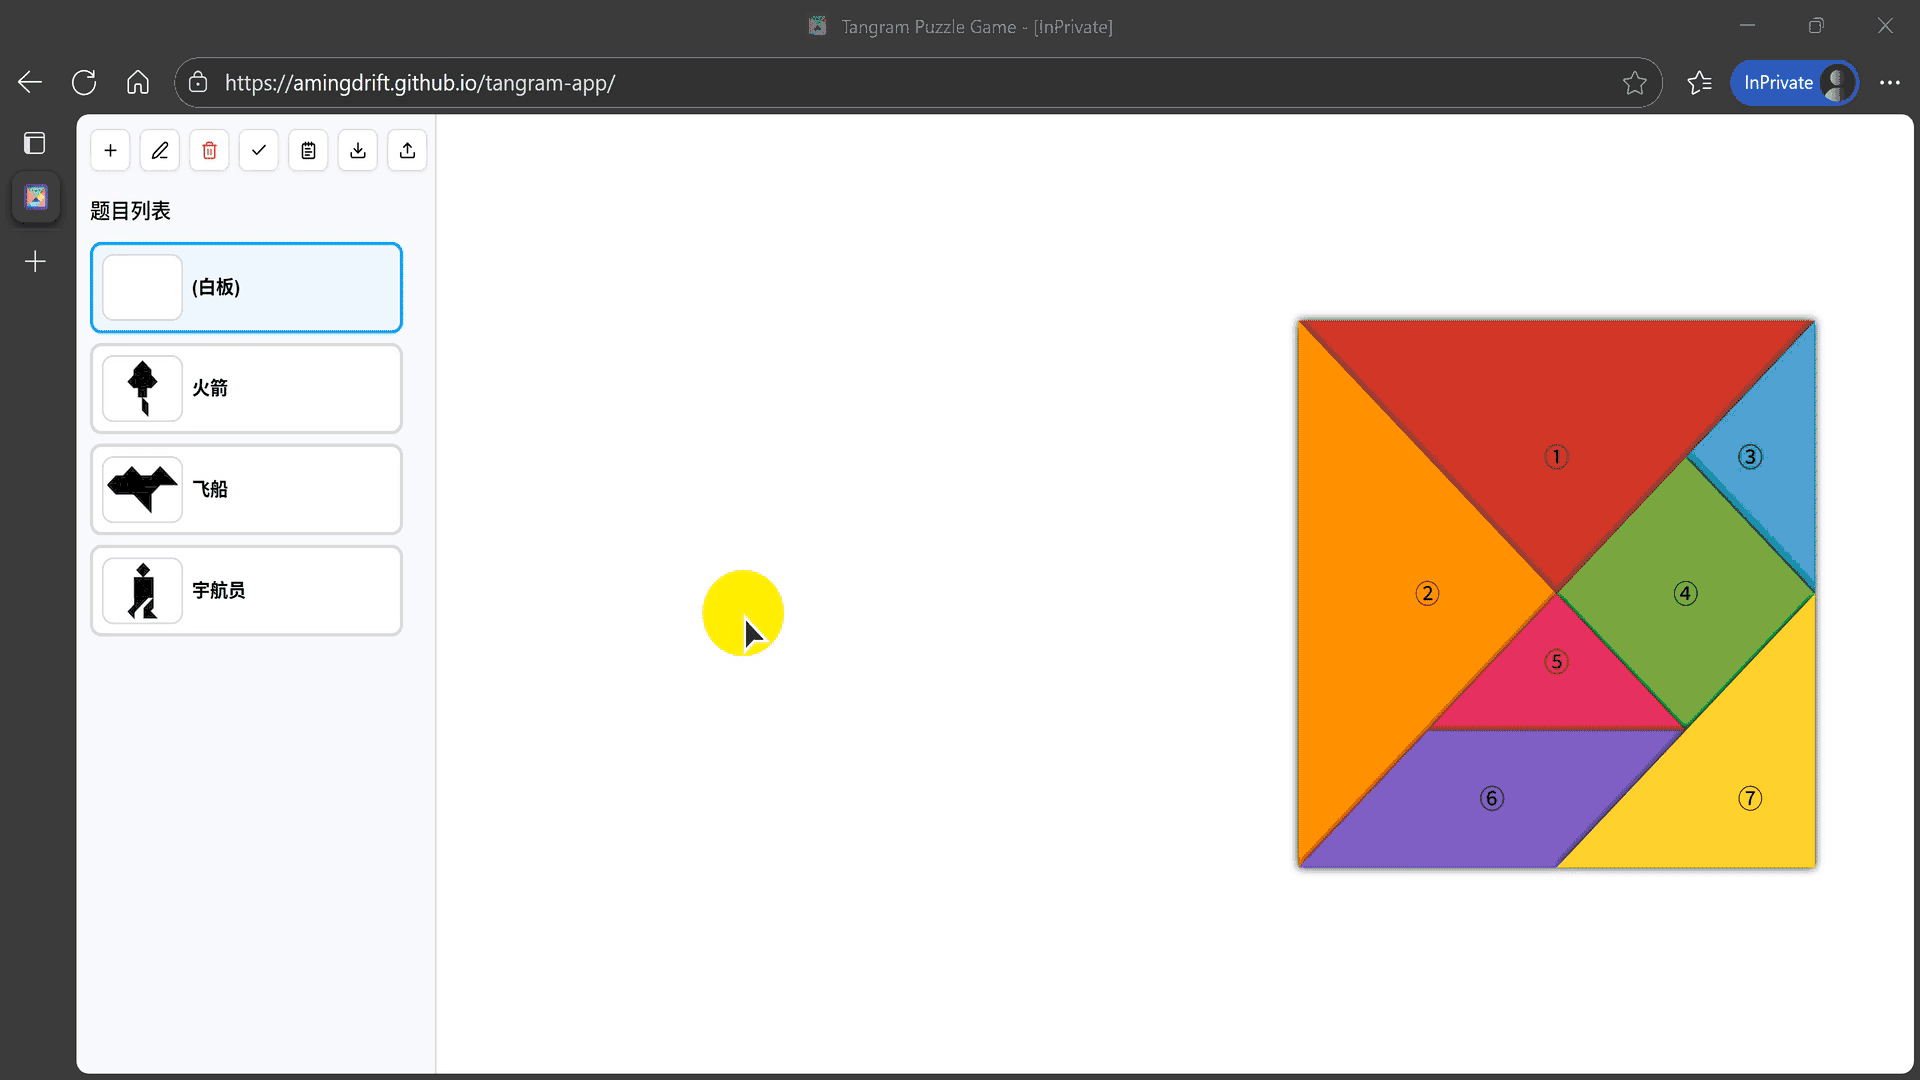This screenshot has height=1080, width=1920.
Task: Click the rocket silhouette thumbnail
Action: (143, 389)
